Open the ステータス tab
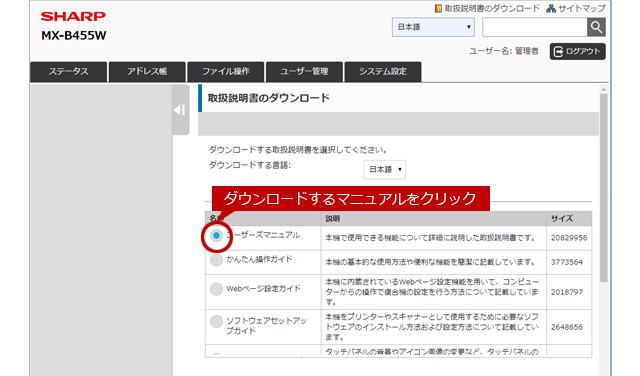This screenshot has height=376, width=640. (x=69, y=72)
